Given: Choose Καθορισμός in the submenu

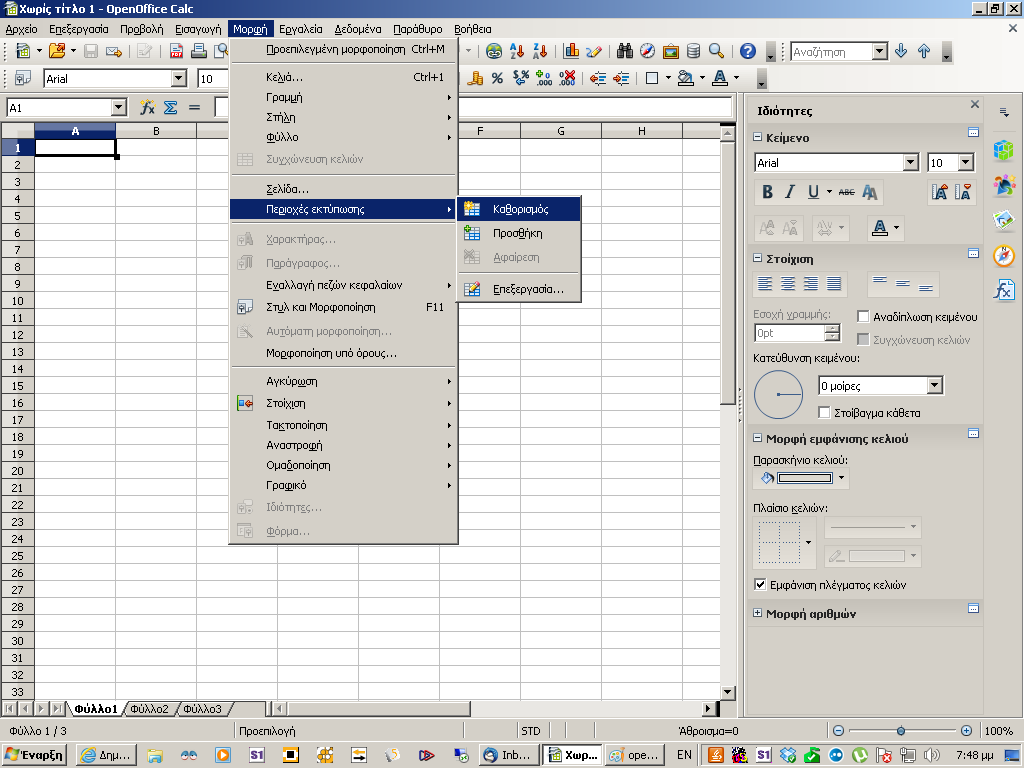Looking at the screenshot, I should point(519,209).
